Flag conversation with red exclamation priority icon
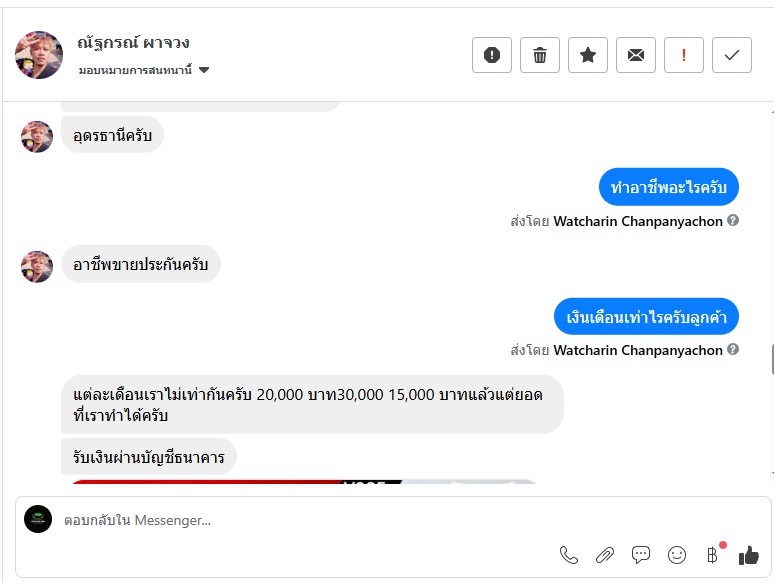 pyautogui.click(x=684, y=55)
